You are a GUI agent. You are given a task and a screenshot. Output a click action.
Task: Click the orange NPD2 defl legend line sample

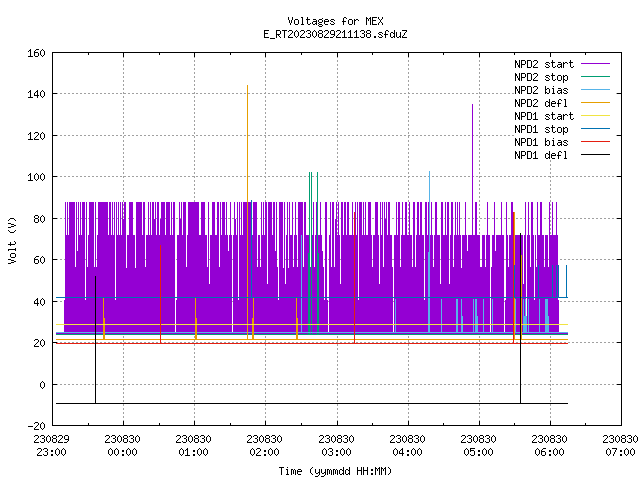point(595,102)
